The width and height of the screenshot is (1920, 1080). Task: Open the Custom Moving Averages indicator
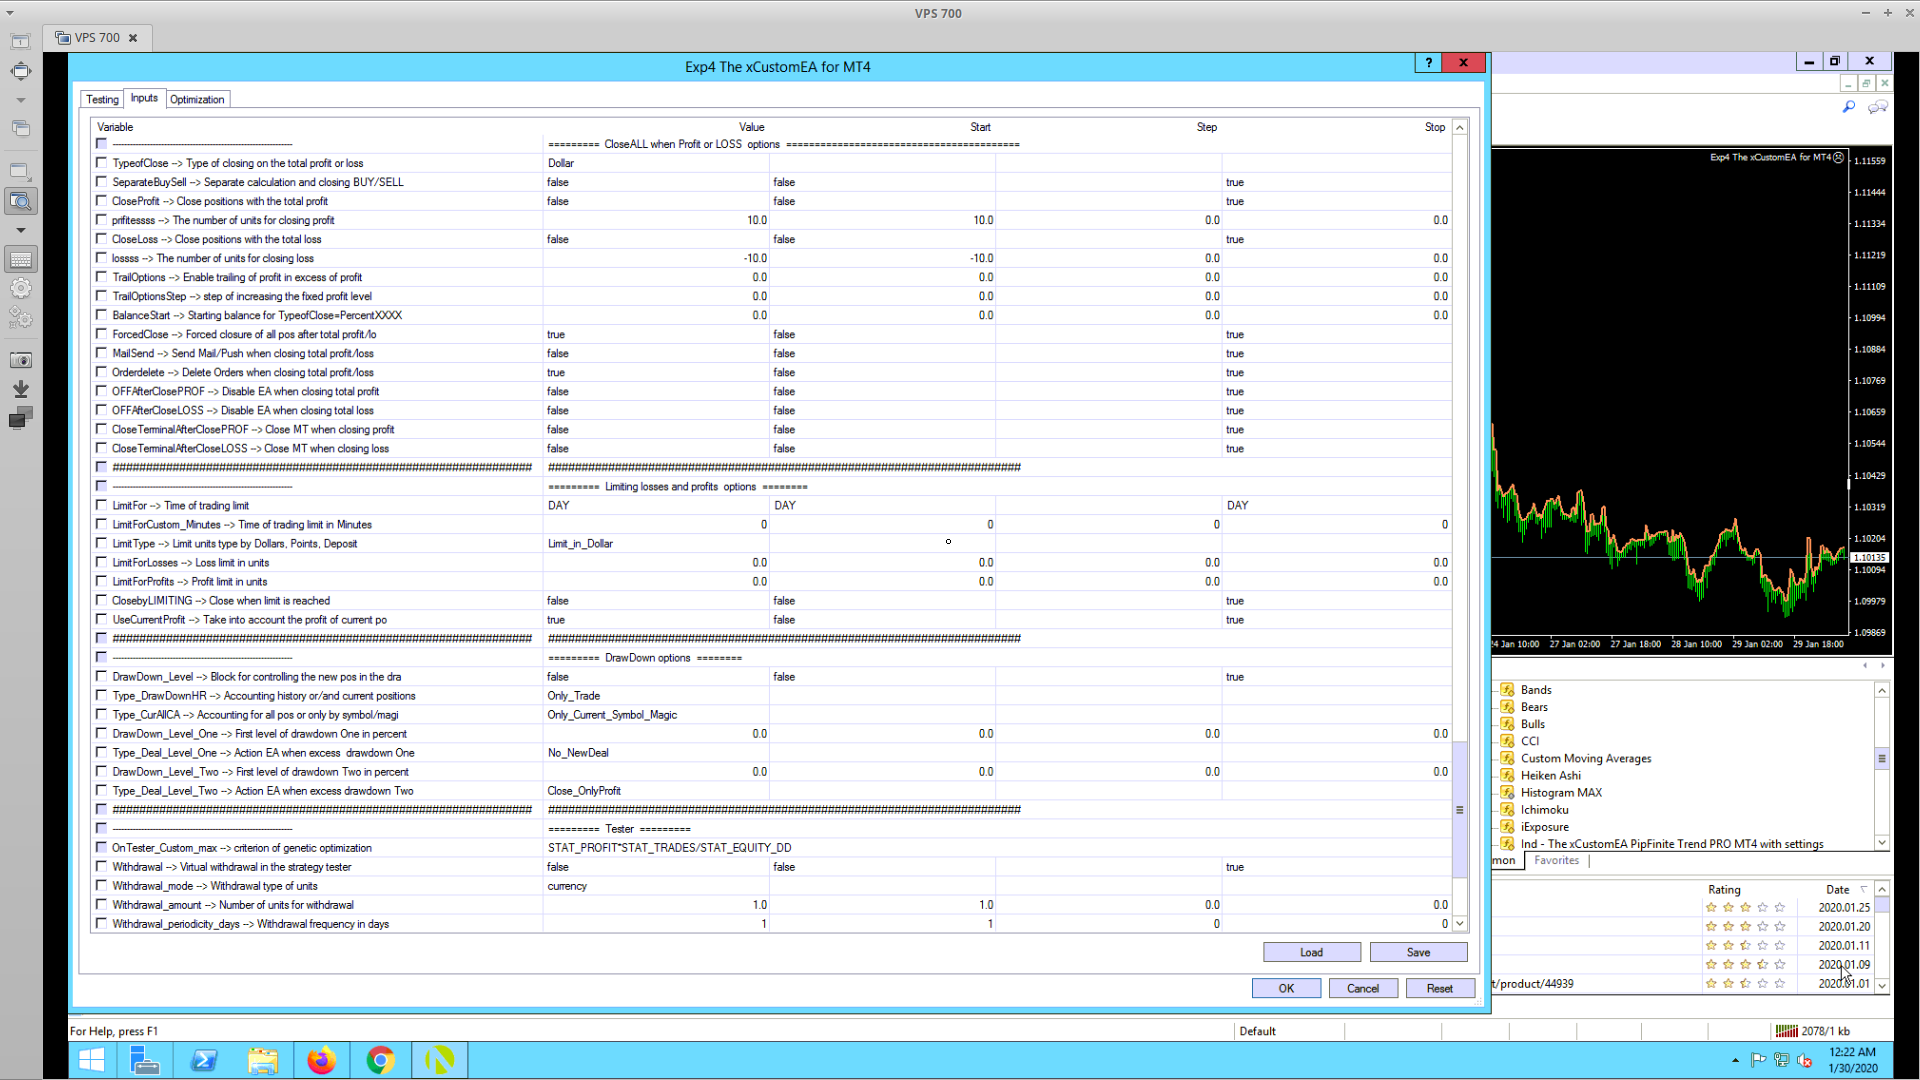coord(1585,758)
